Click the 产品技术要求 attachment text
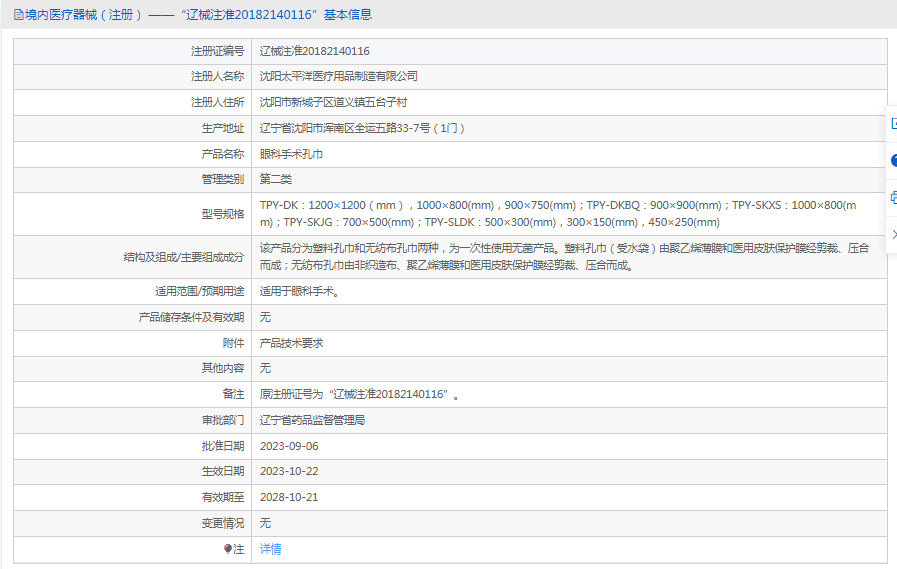 [291, 343]
